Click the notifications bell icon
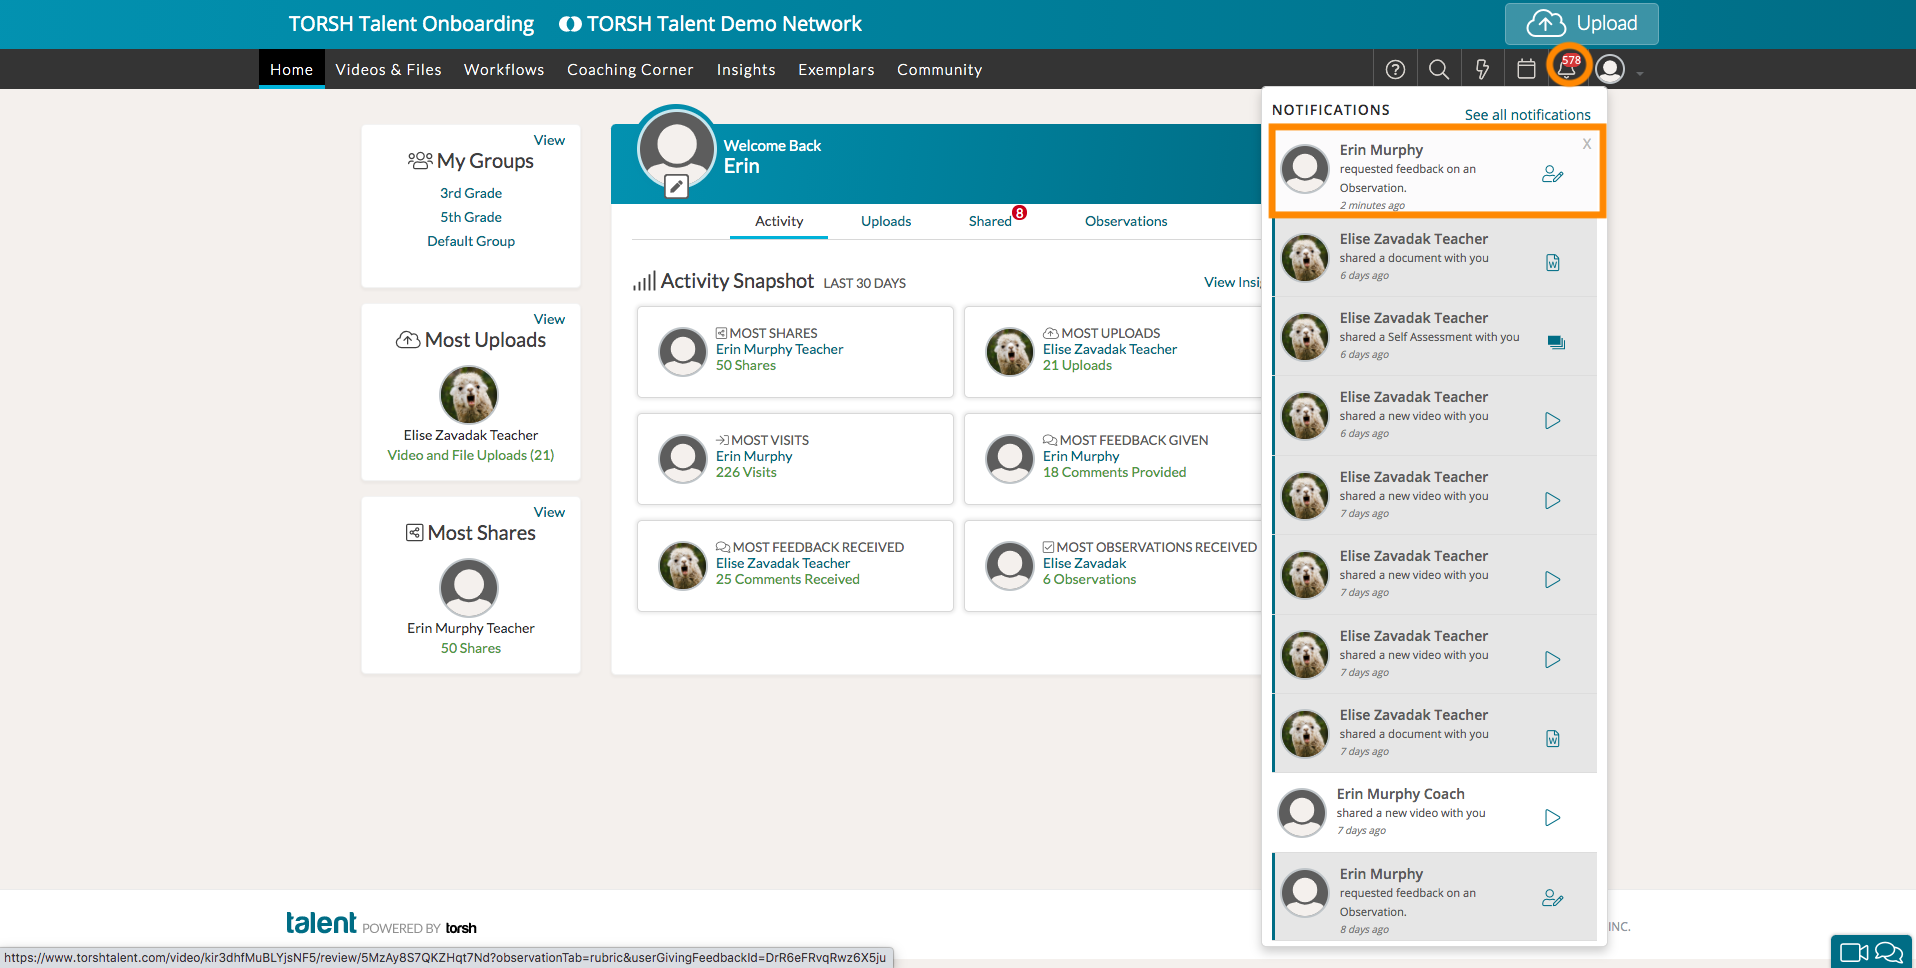 [x=1567, y=68]
